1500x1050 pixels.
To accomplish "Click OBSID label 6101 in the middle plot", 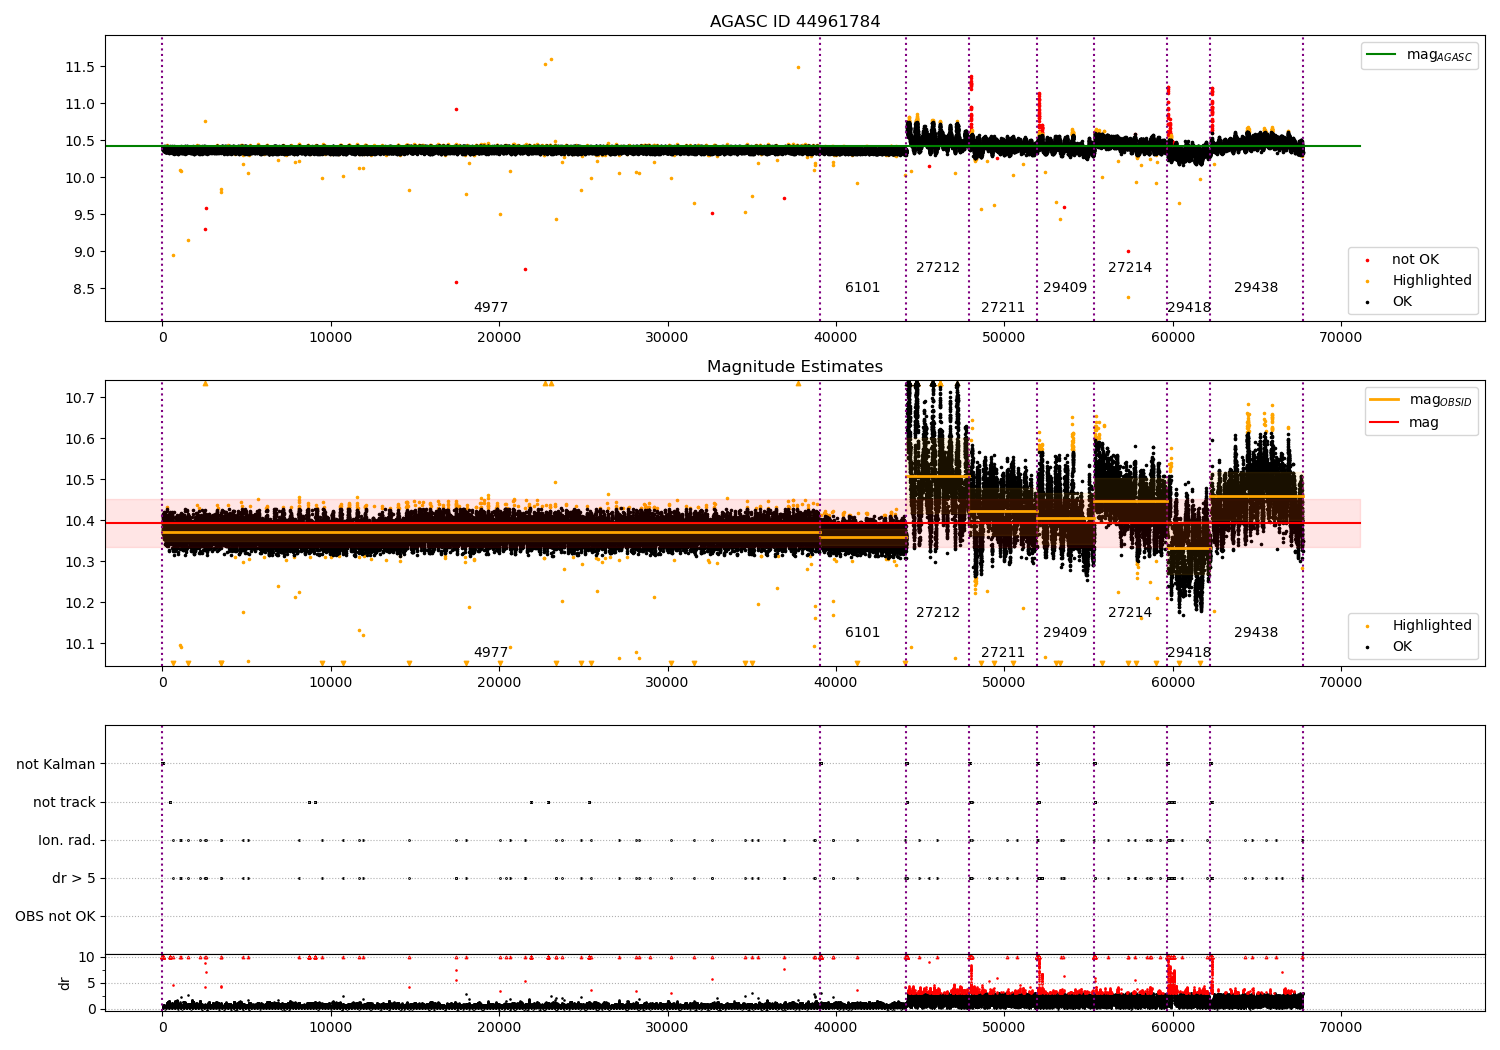I will coord(863,633).
